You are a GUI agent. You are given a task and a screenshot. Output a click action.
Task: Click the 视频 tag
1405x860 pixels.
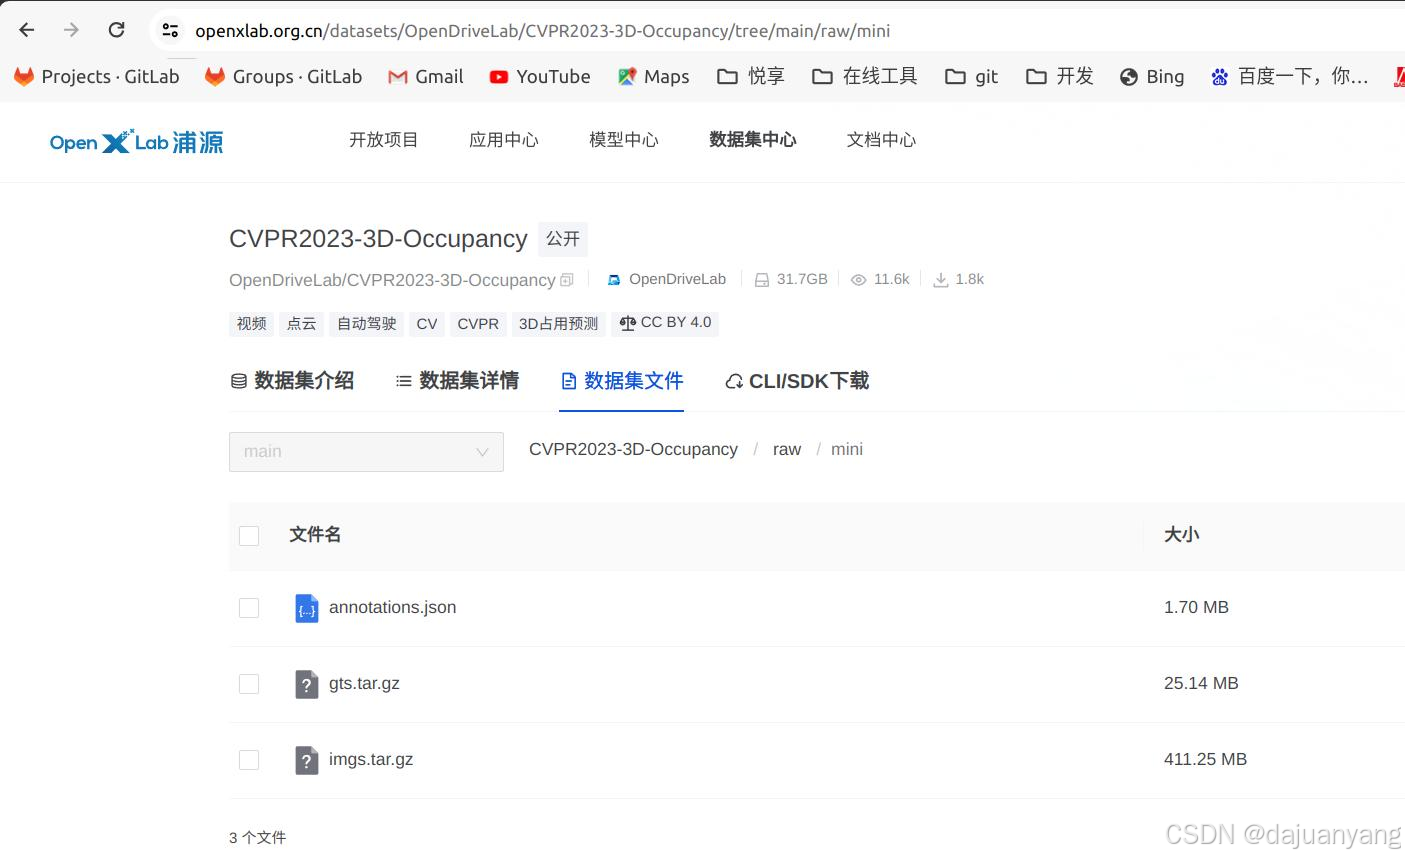coord(251,323)
